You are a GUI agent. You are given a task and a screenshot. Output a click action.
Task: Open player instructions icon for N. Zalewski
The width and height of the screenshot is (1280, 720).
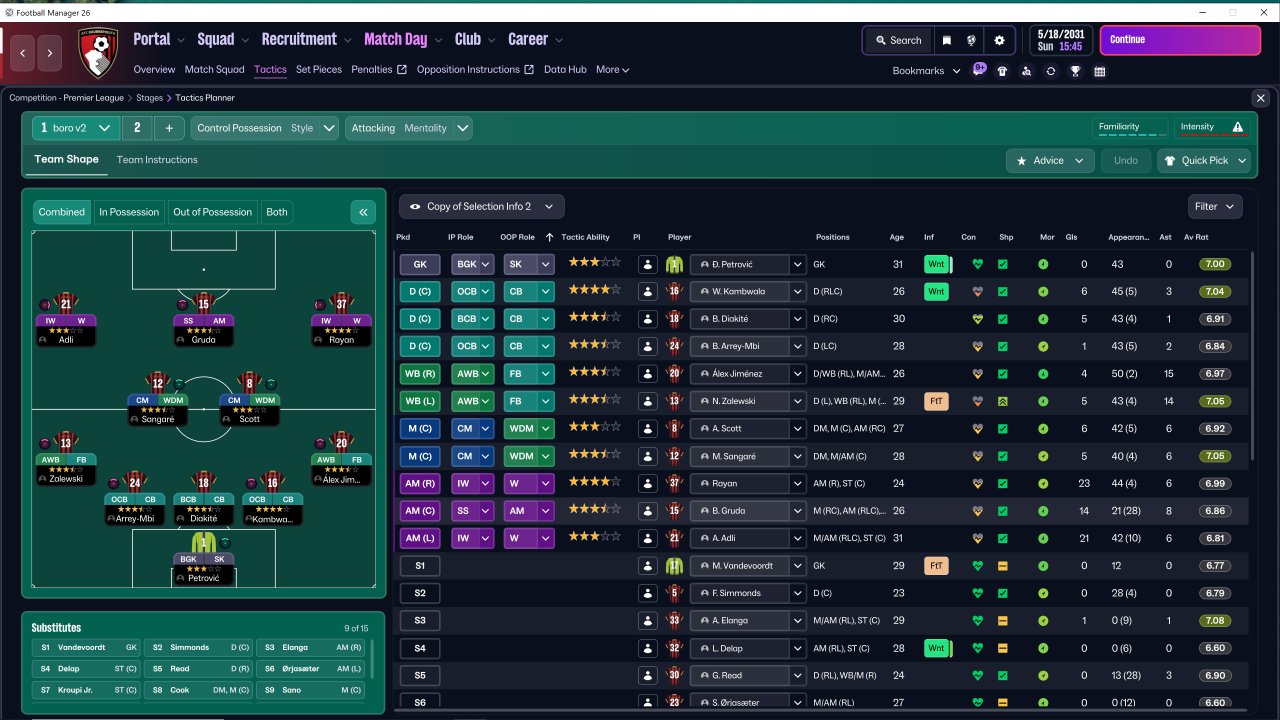[x=647, y=401]
